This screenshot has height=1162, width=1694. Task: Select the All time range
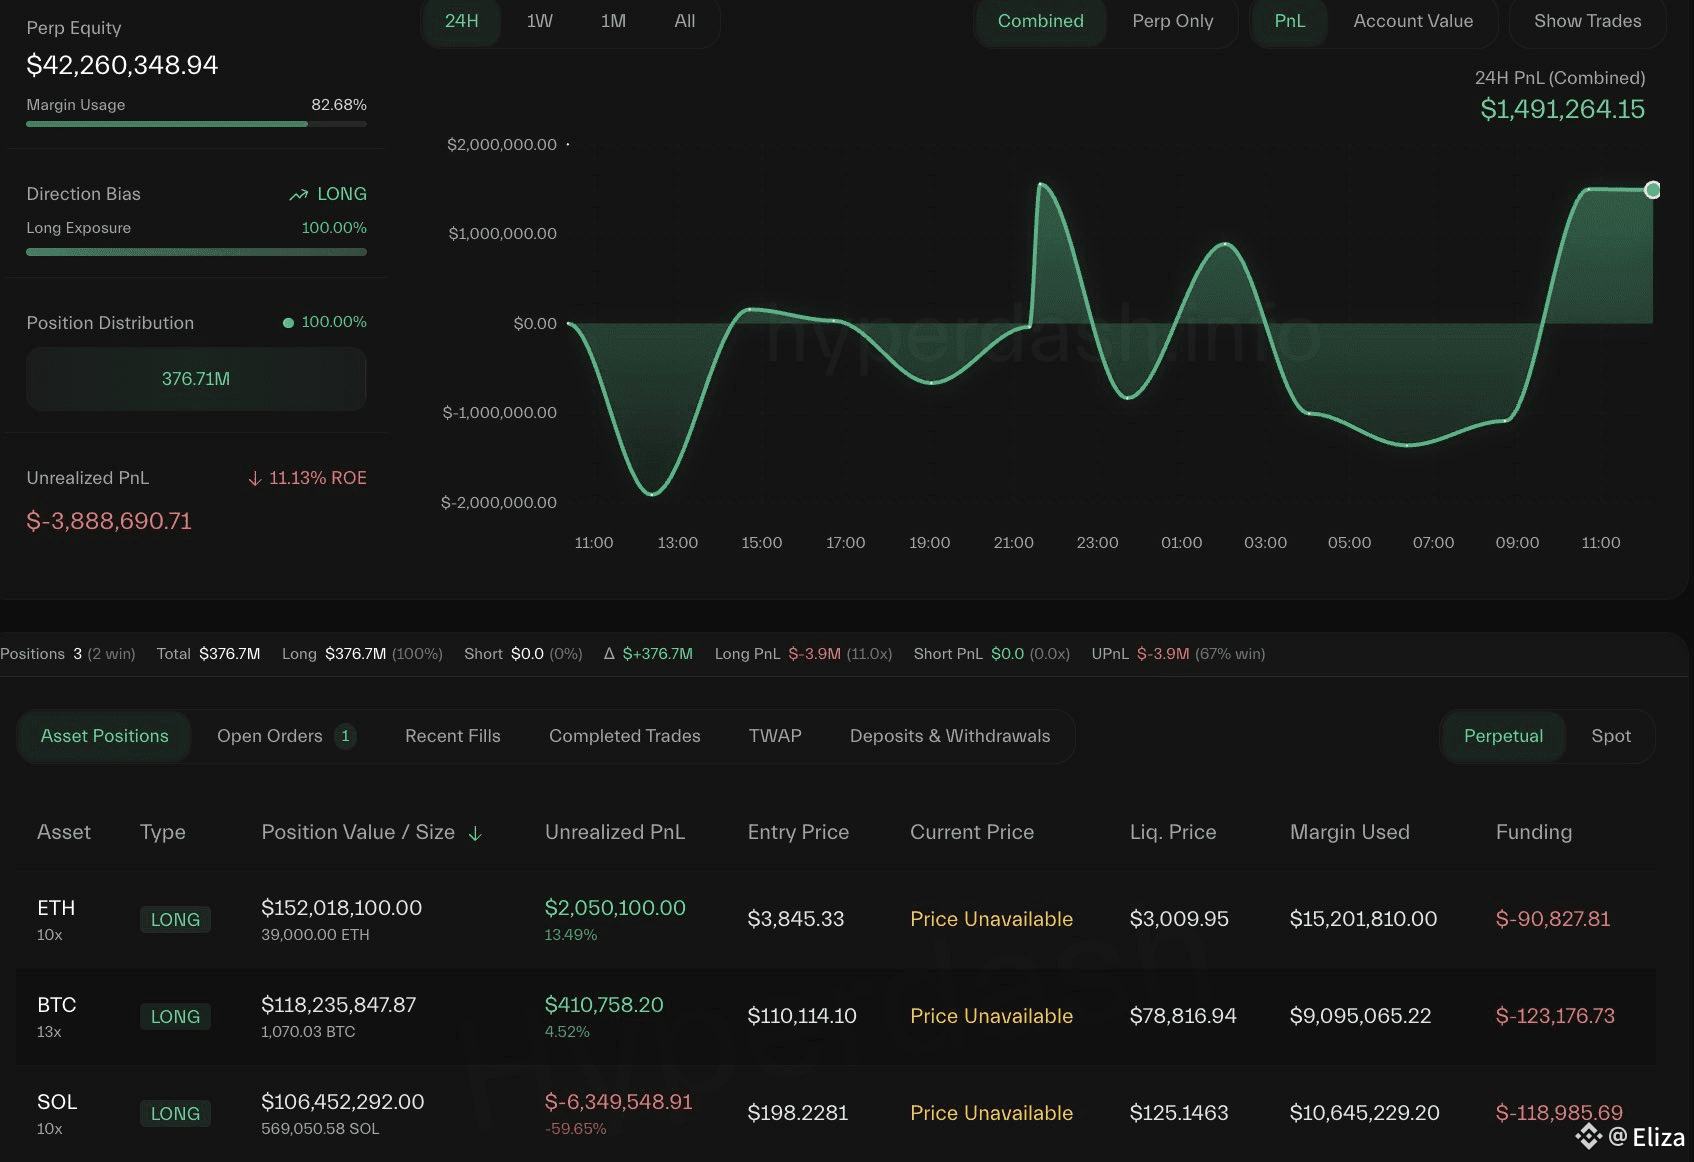(x=684, y=21)
